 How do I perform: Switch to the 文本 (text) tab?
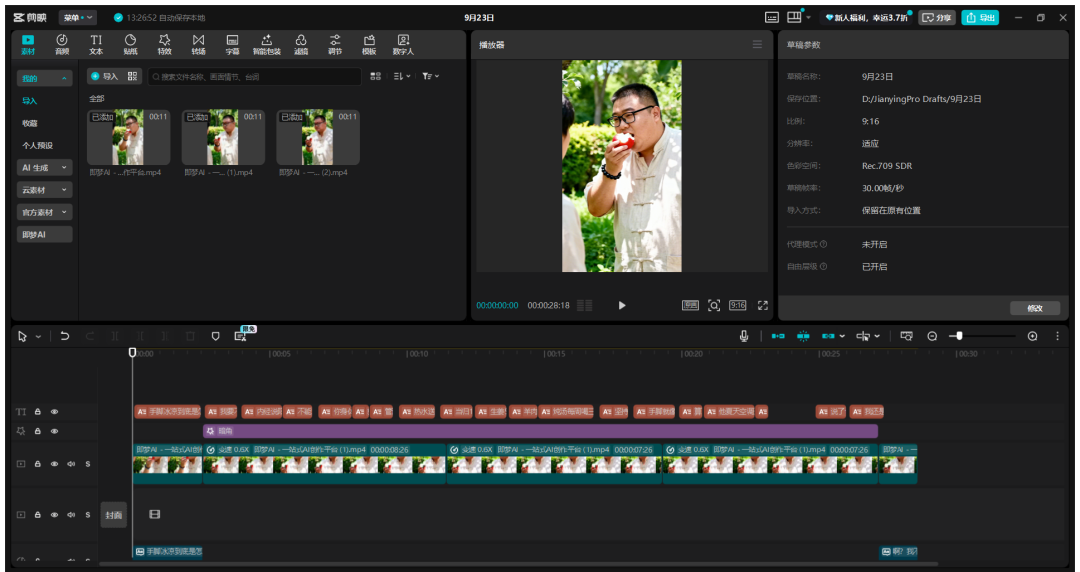[96, 44]
